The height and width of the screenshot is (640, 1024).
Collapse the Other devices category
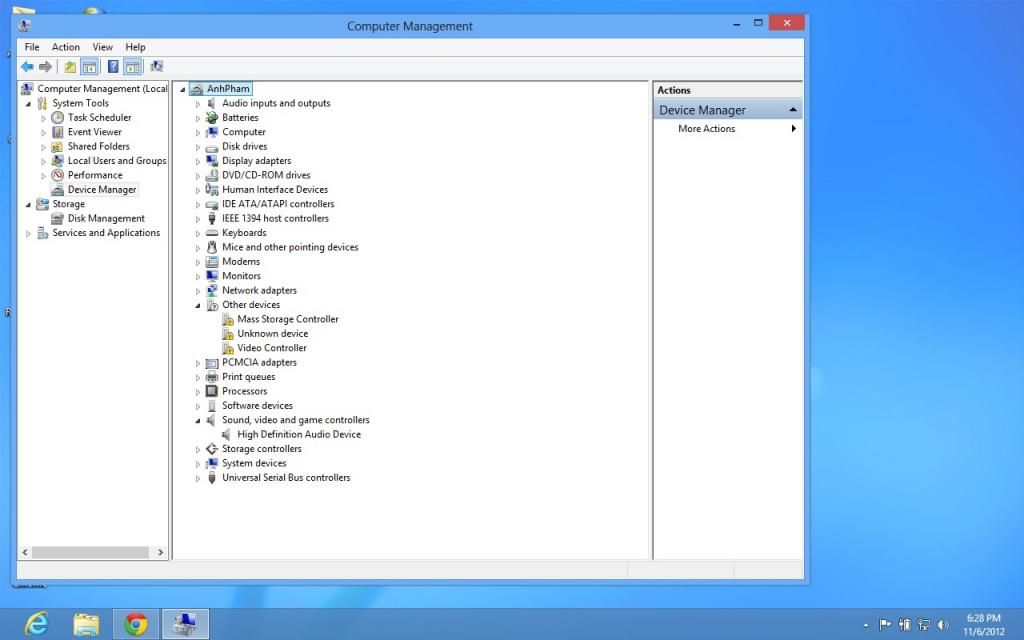(x=198, y=305)
